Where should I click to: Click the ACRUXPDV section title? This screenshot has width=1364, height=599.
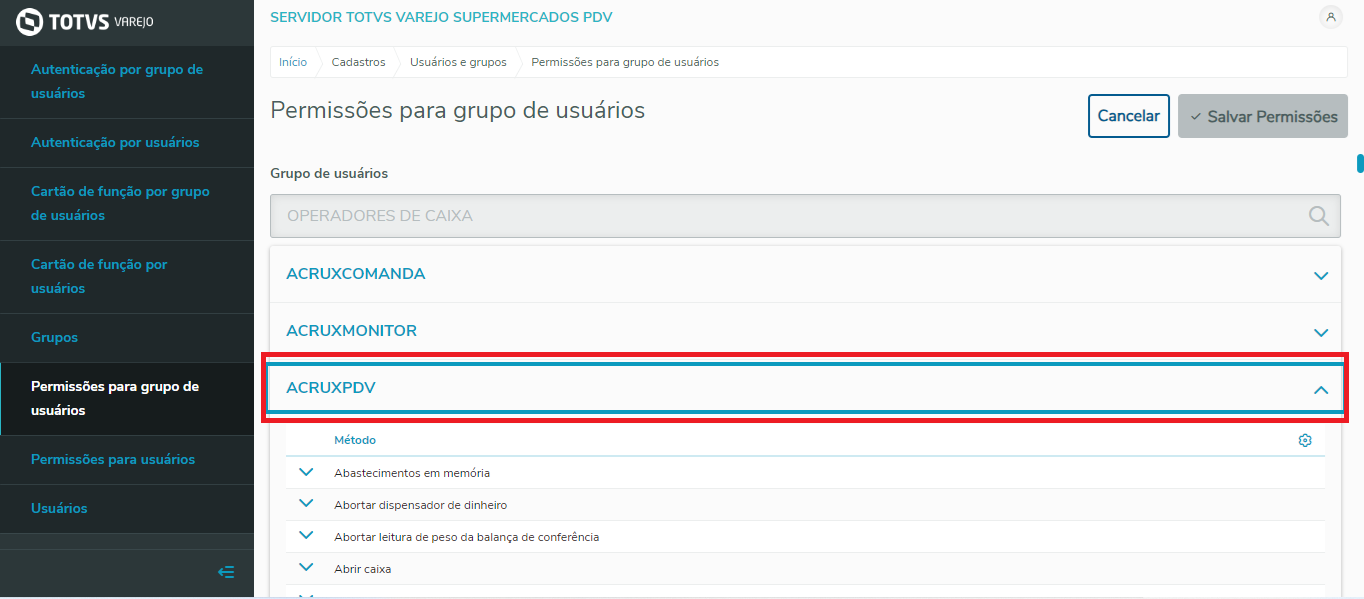pos(331,388)
